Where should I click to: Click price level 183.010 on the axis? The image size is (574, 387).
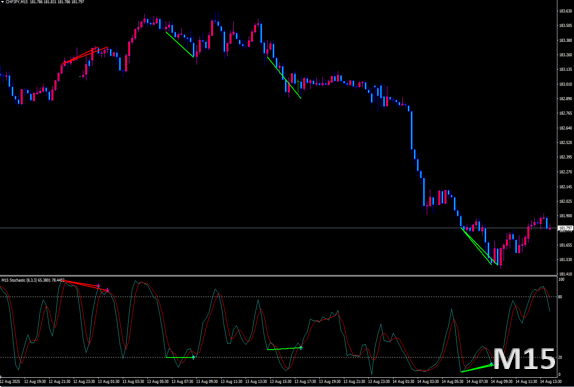[x=565, y=84]
